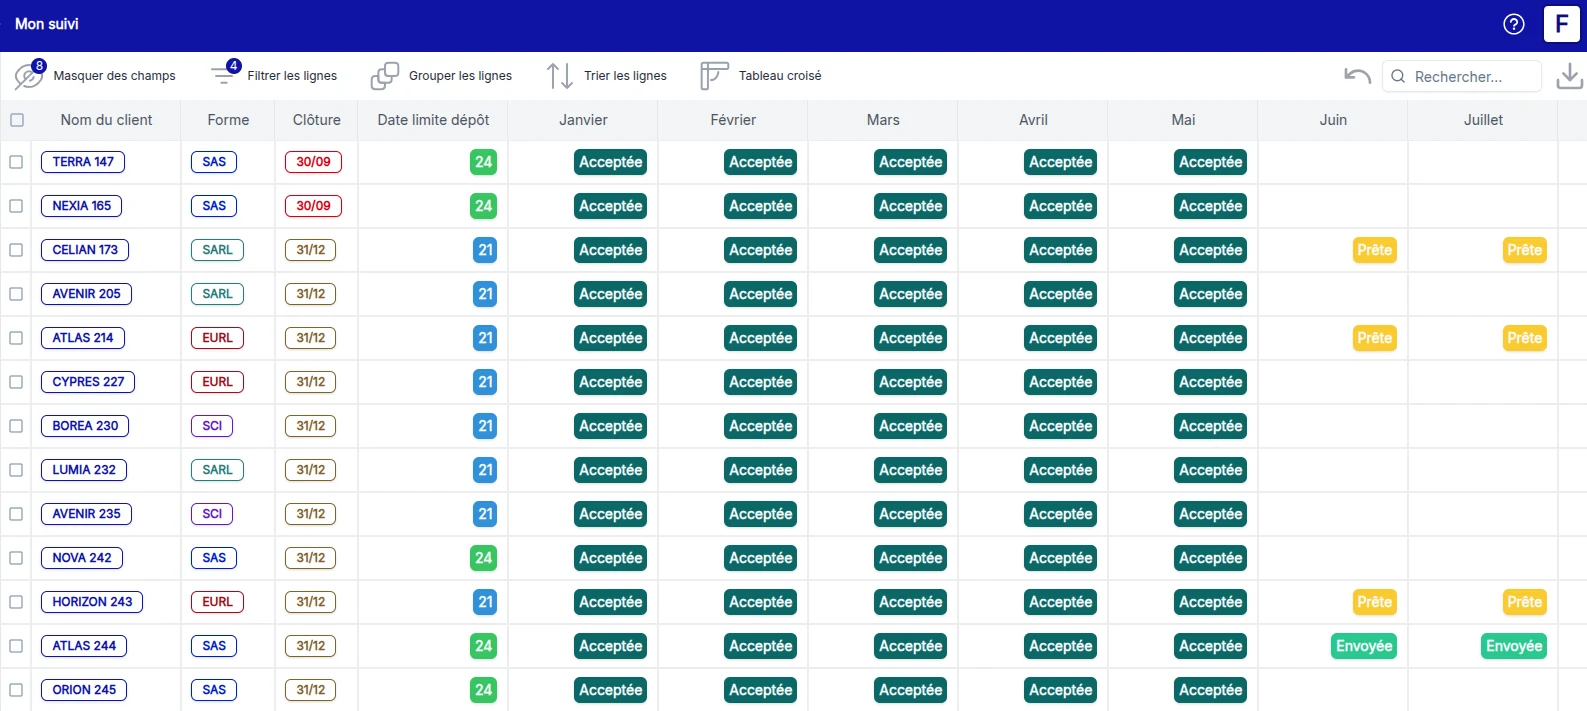
Task: Open the help question mark icon
Action: point(1514,24)
